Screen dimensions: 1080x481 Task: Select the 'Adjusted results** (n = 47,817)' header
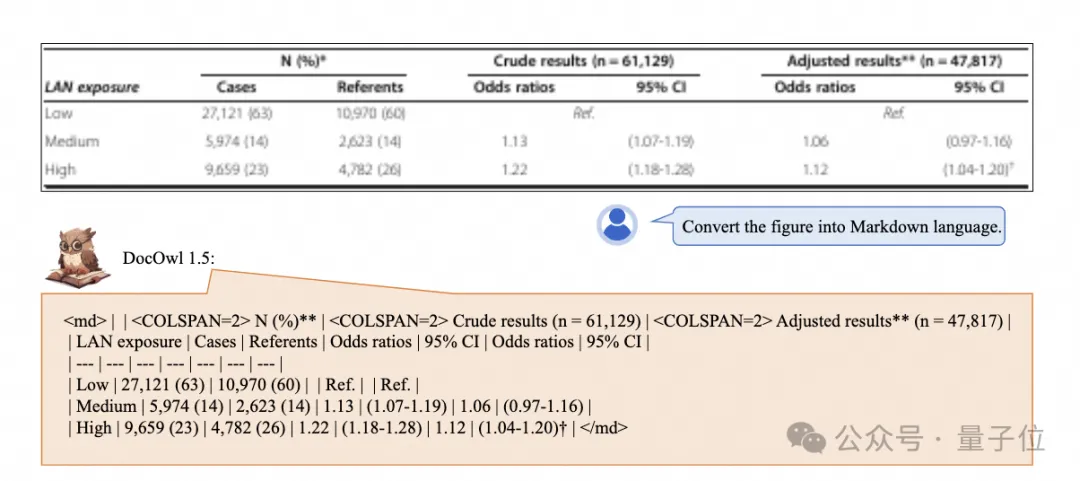[894, 61]
